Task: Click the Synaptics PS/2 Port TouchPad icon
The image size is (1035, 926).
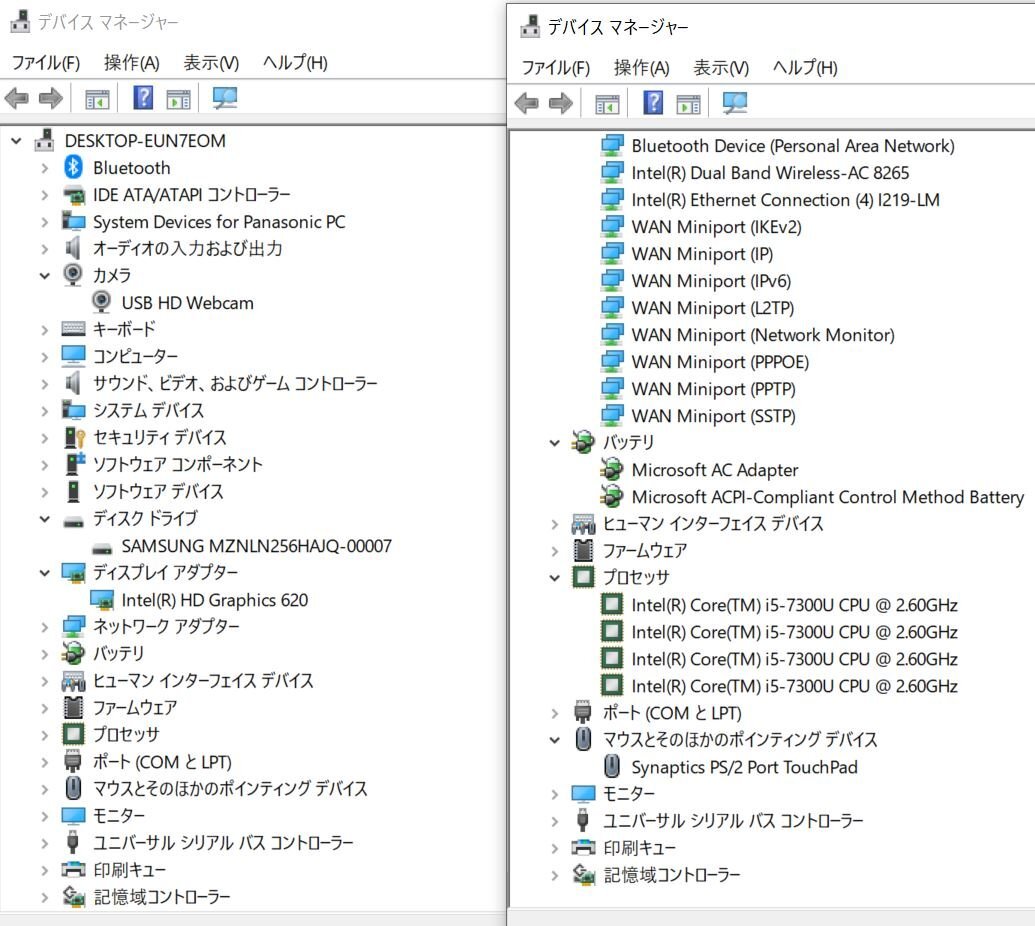Action: click(612, 767)
